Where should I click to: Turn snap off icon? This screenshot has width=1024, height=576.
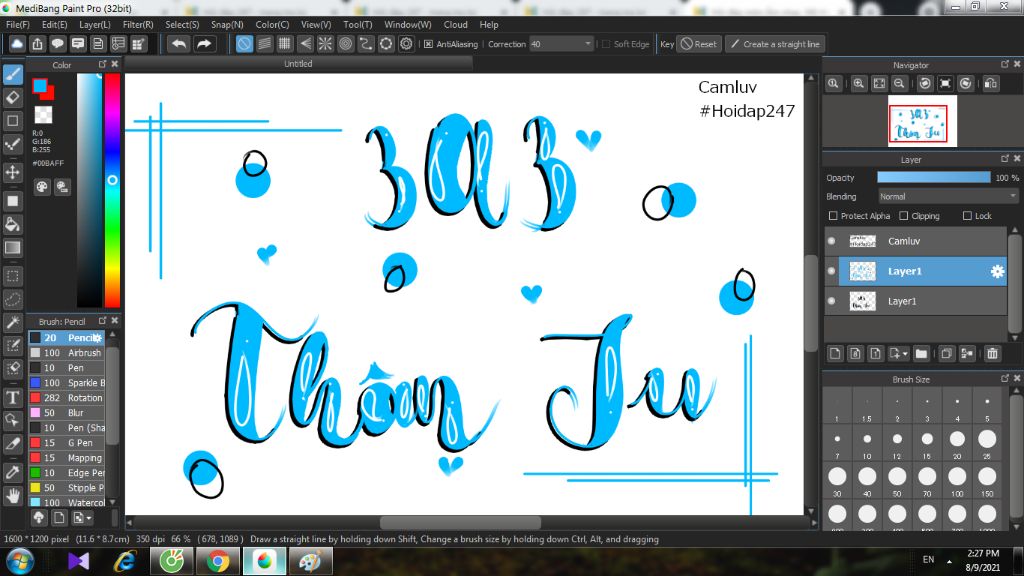(x=244, y=44)
